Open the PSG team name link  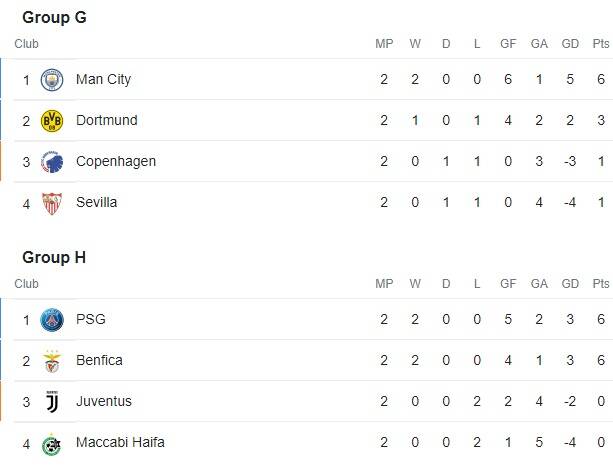pos(90,320)
